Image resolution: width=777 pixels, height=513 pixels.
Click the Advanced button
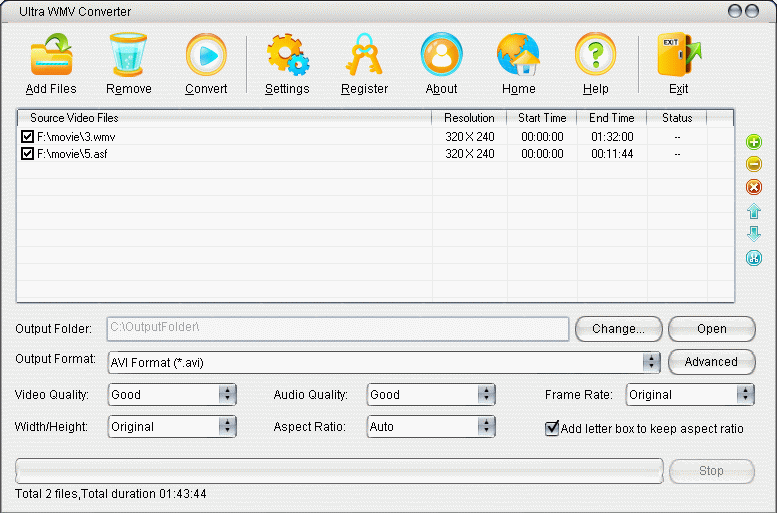712,362
